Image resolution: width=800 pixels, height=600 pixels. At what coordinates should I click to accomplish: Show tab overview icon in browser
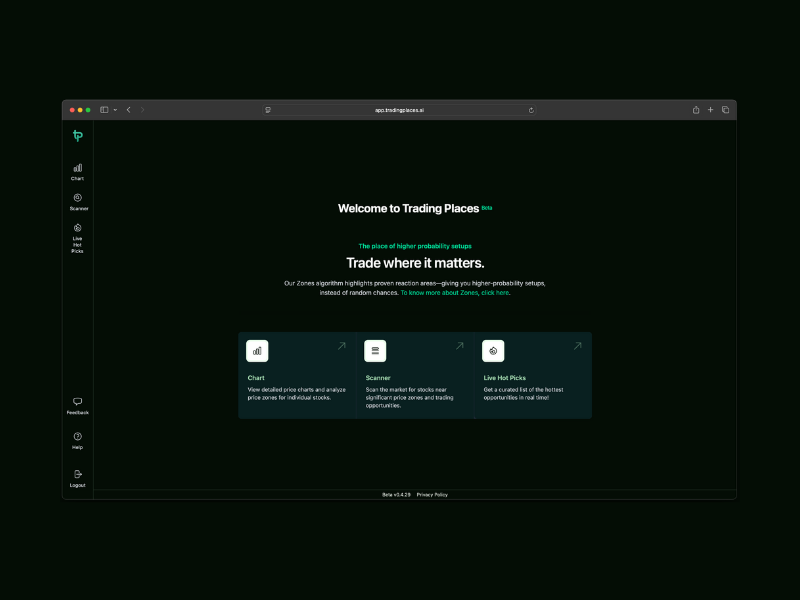(x=725, y=110)
